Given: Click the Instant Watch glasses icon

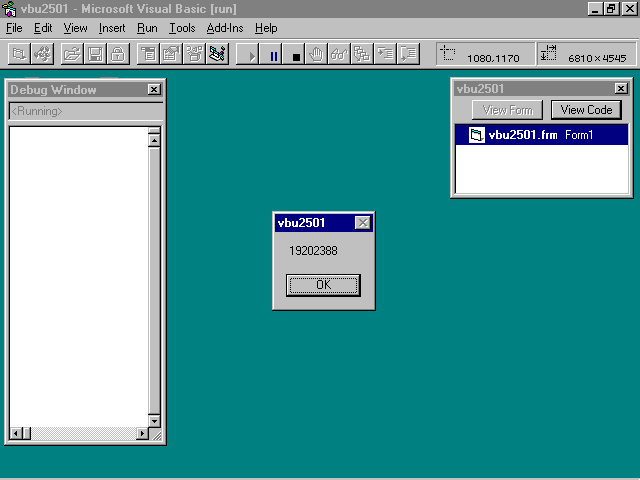Looking at the screenshot, I should [339, 55].
